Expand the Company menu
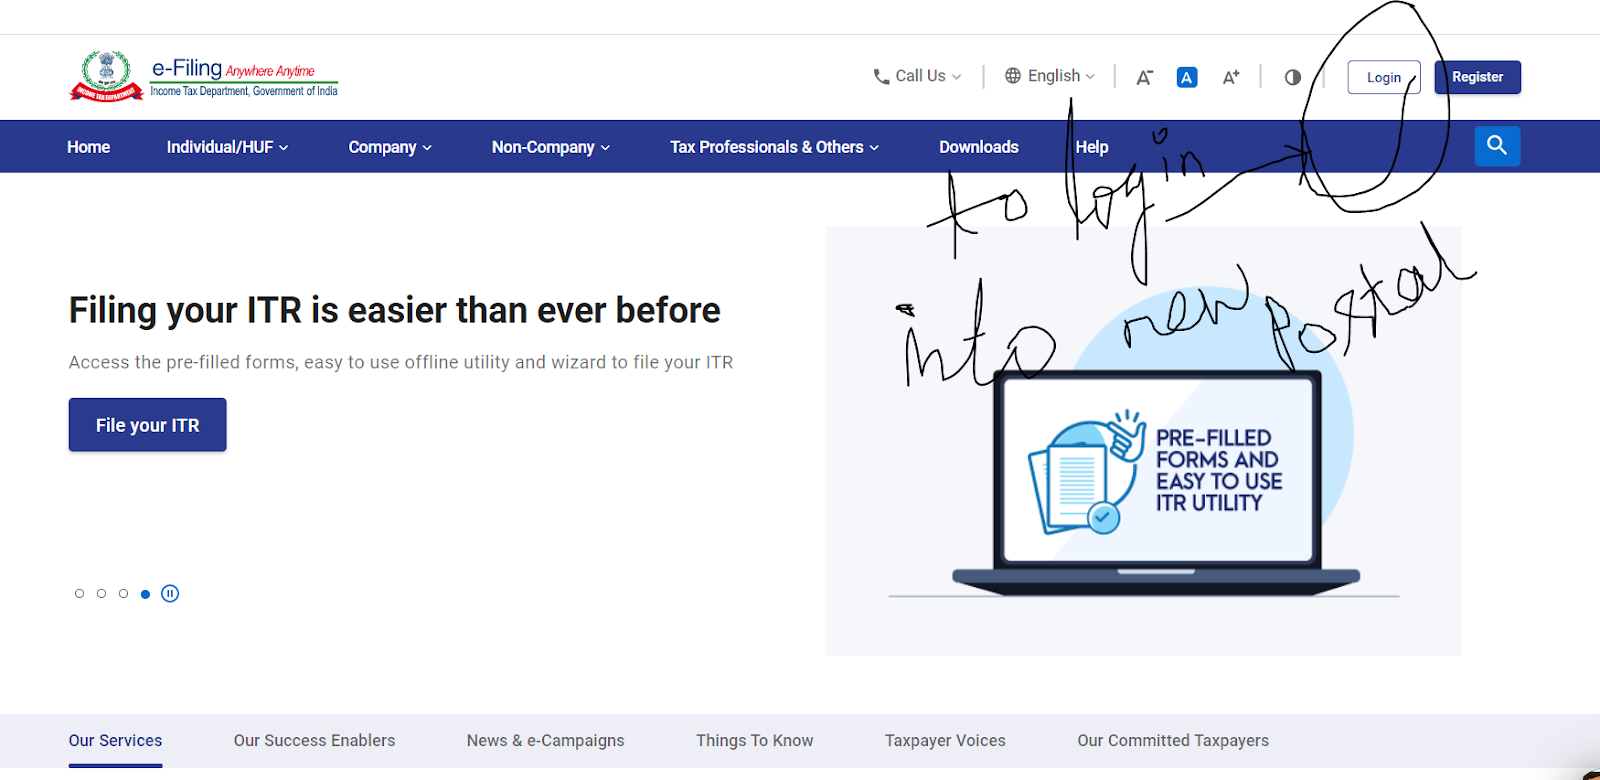1600x780 pixels. 390,147
